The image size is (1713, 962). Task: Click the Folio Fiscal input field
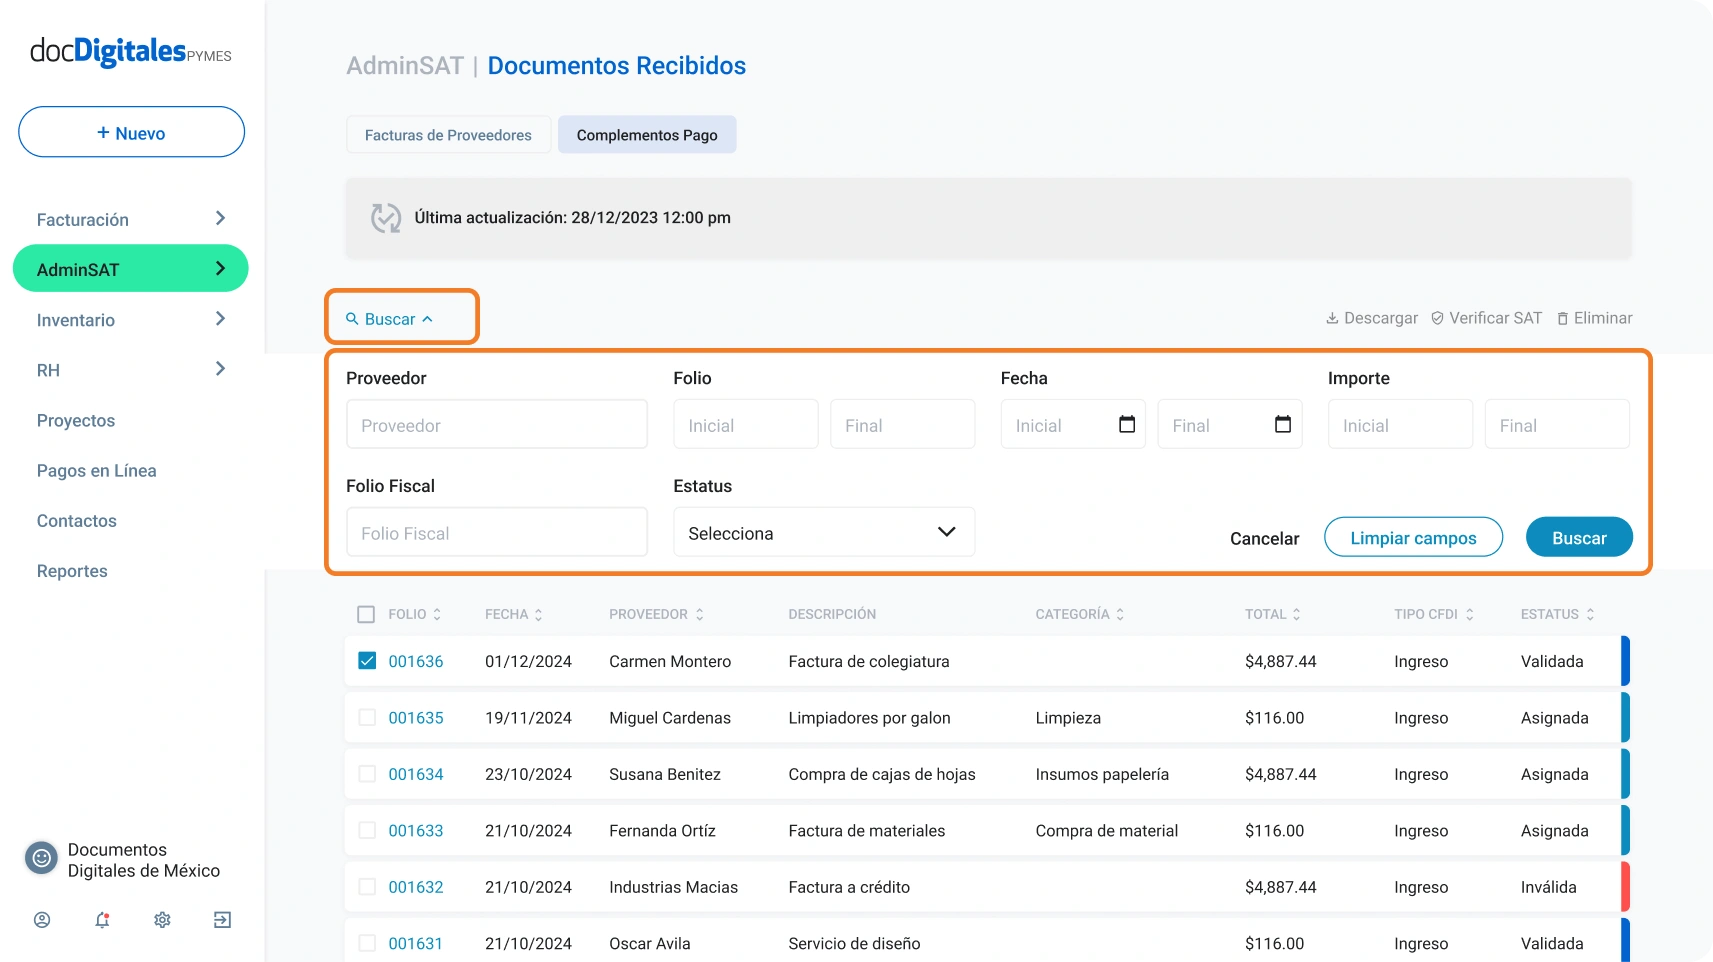(497, 532)
